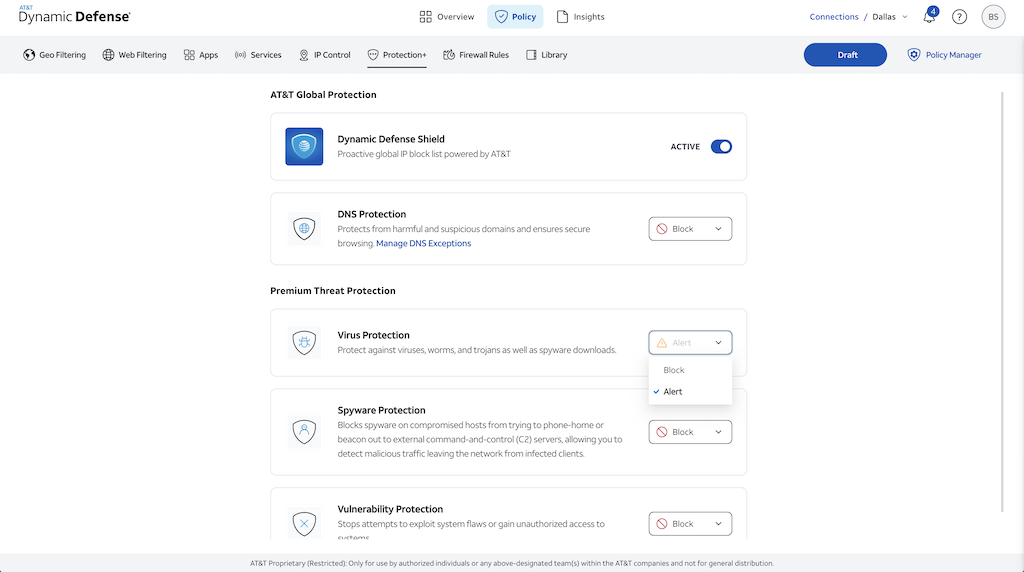Open the Vulnerability Protection Block dropdown
This screenshot has width=1024, height=572.
click(x=690, y=524)
